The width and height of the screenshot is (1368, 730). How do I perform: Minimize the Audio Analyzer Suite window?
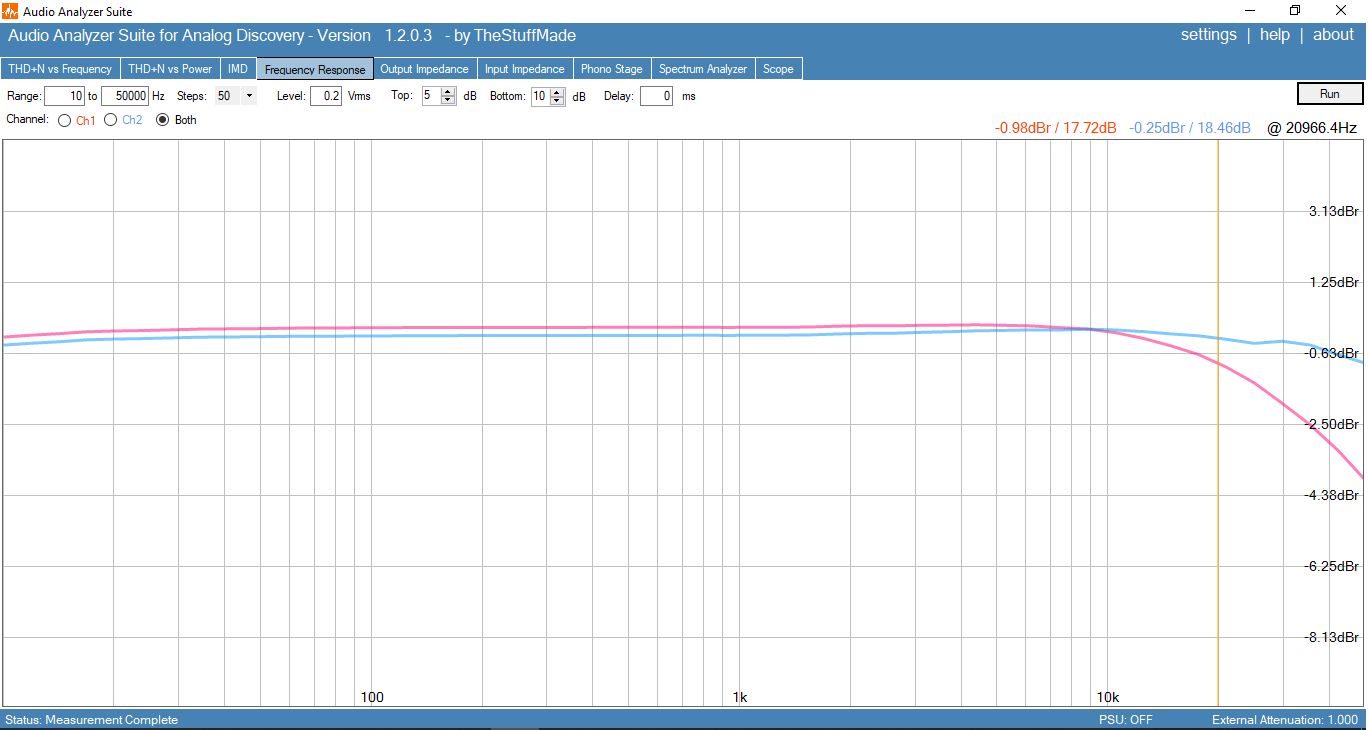coord(1250,11)
